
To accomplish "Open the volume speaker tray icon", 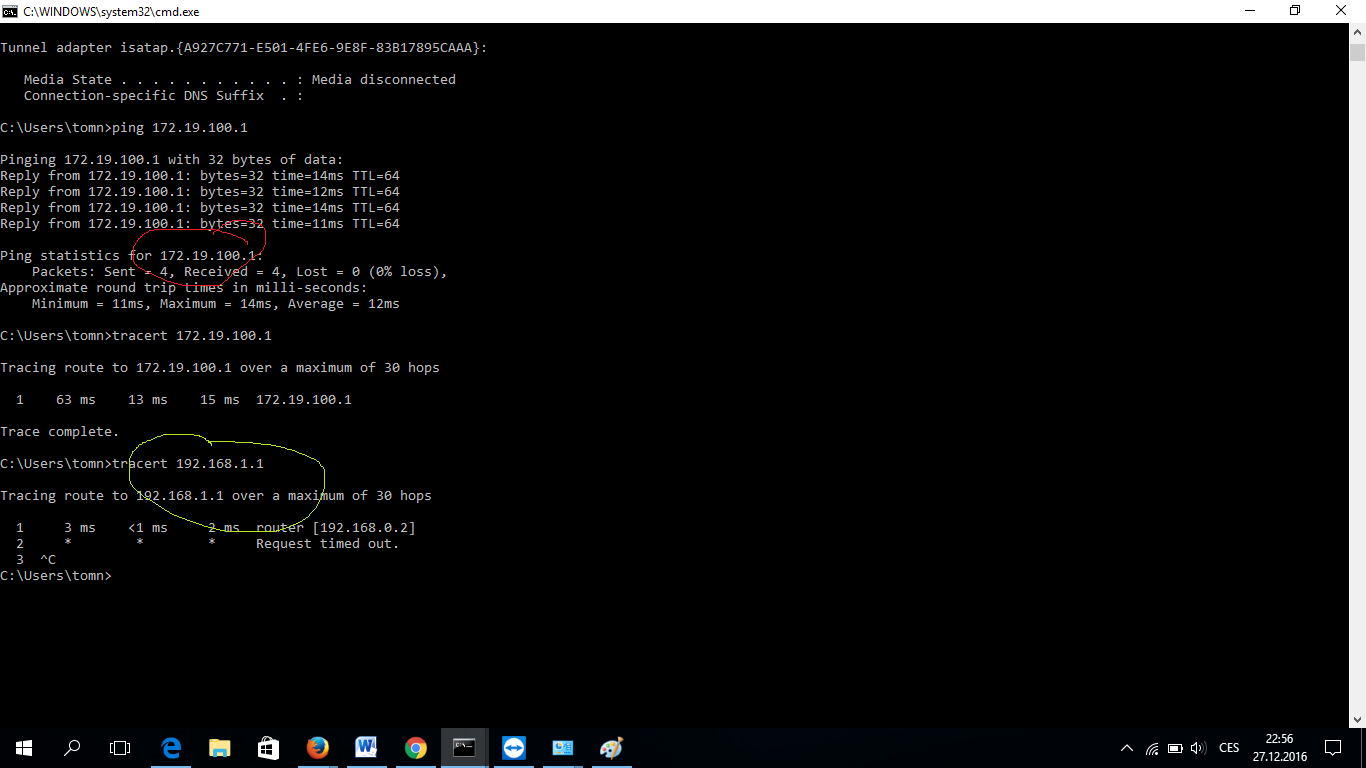I will tap(1198, 748).
